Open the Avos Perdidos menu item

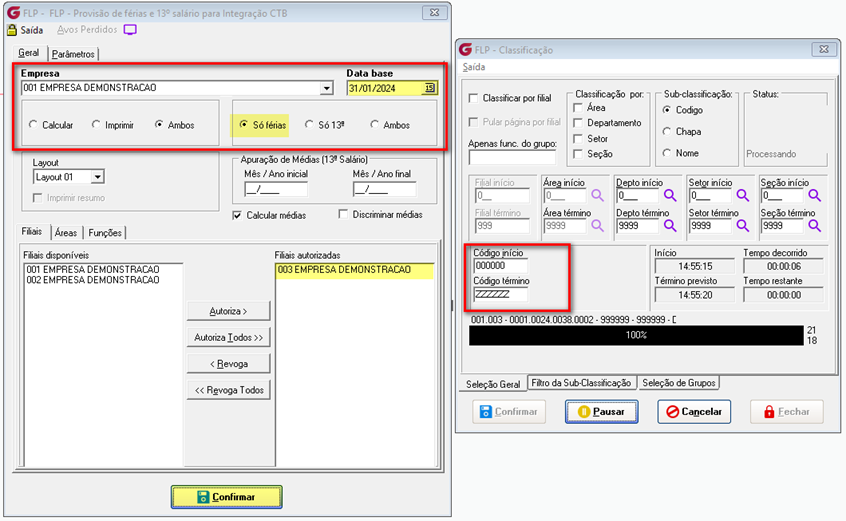87,30
